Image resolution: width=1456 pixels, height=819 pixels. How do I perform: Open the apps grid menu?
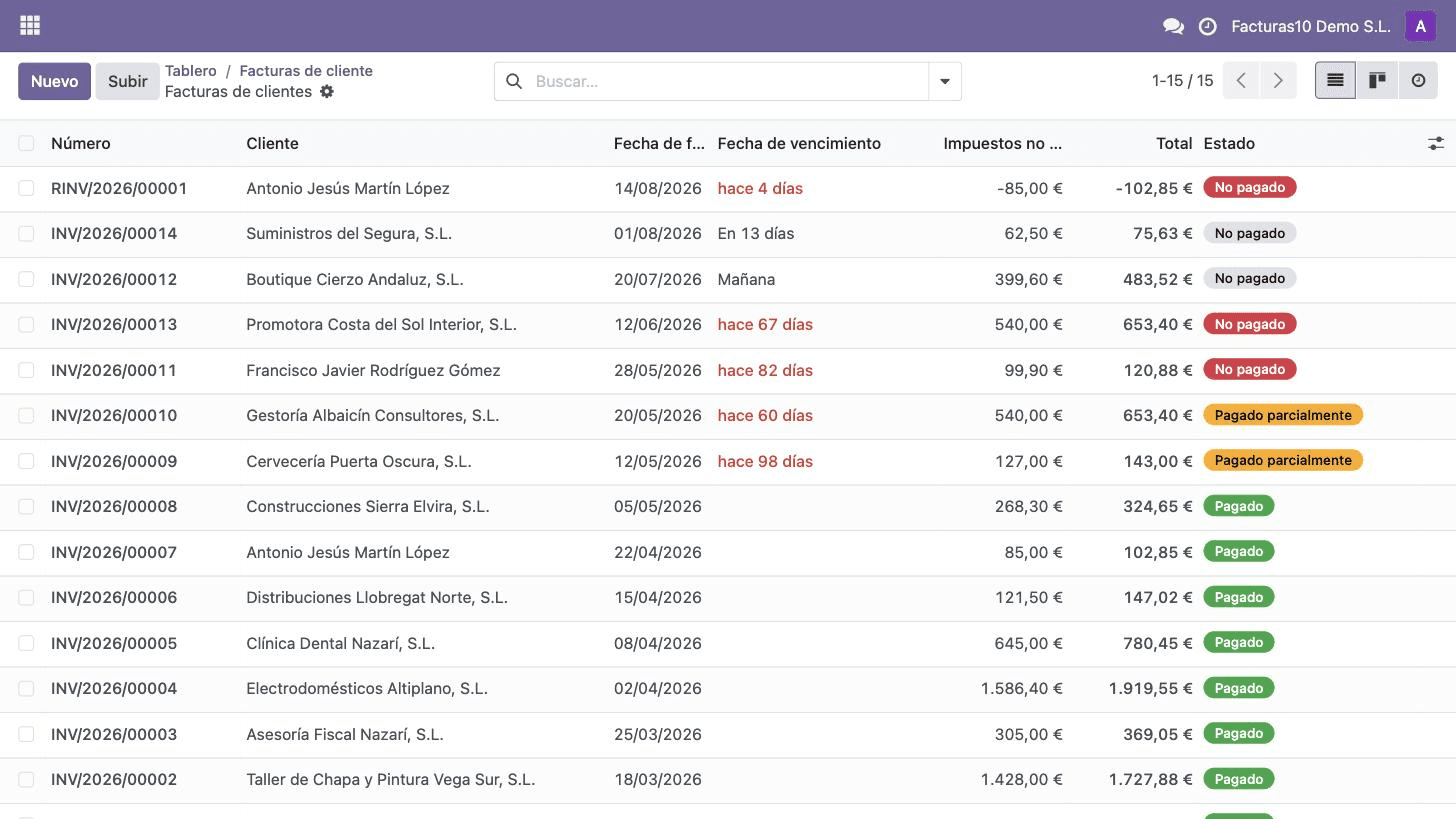[x=30, y=26]
